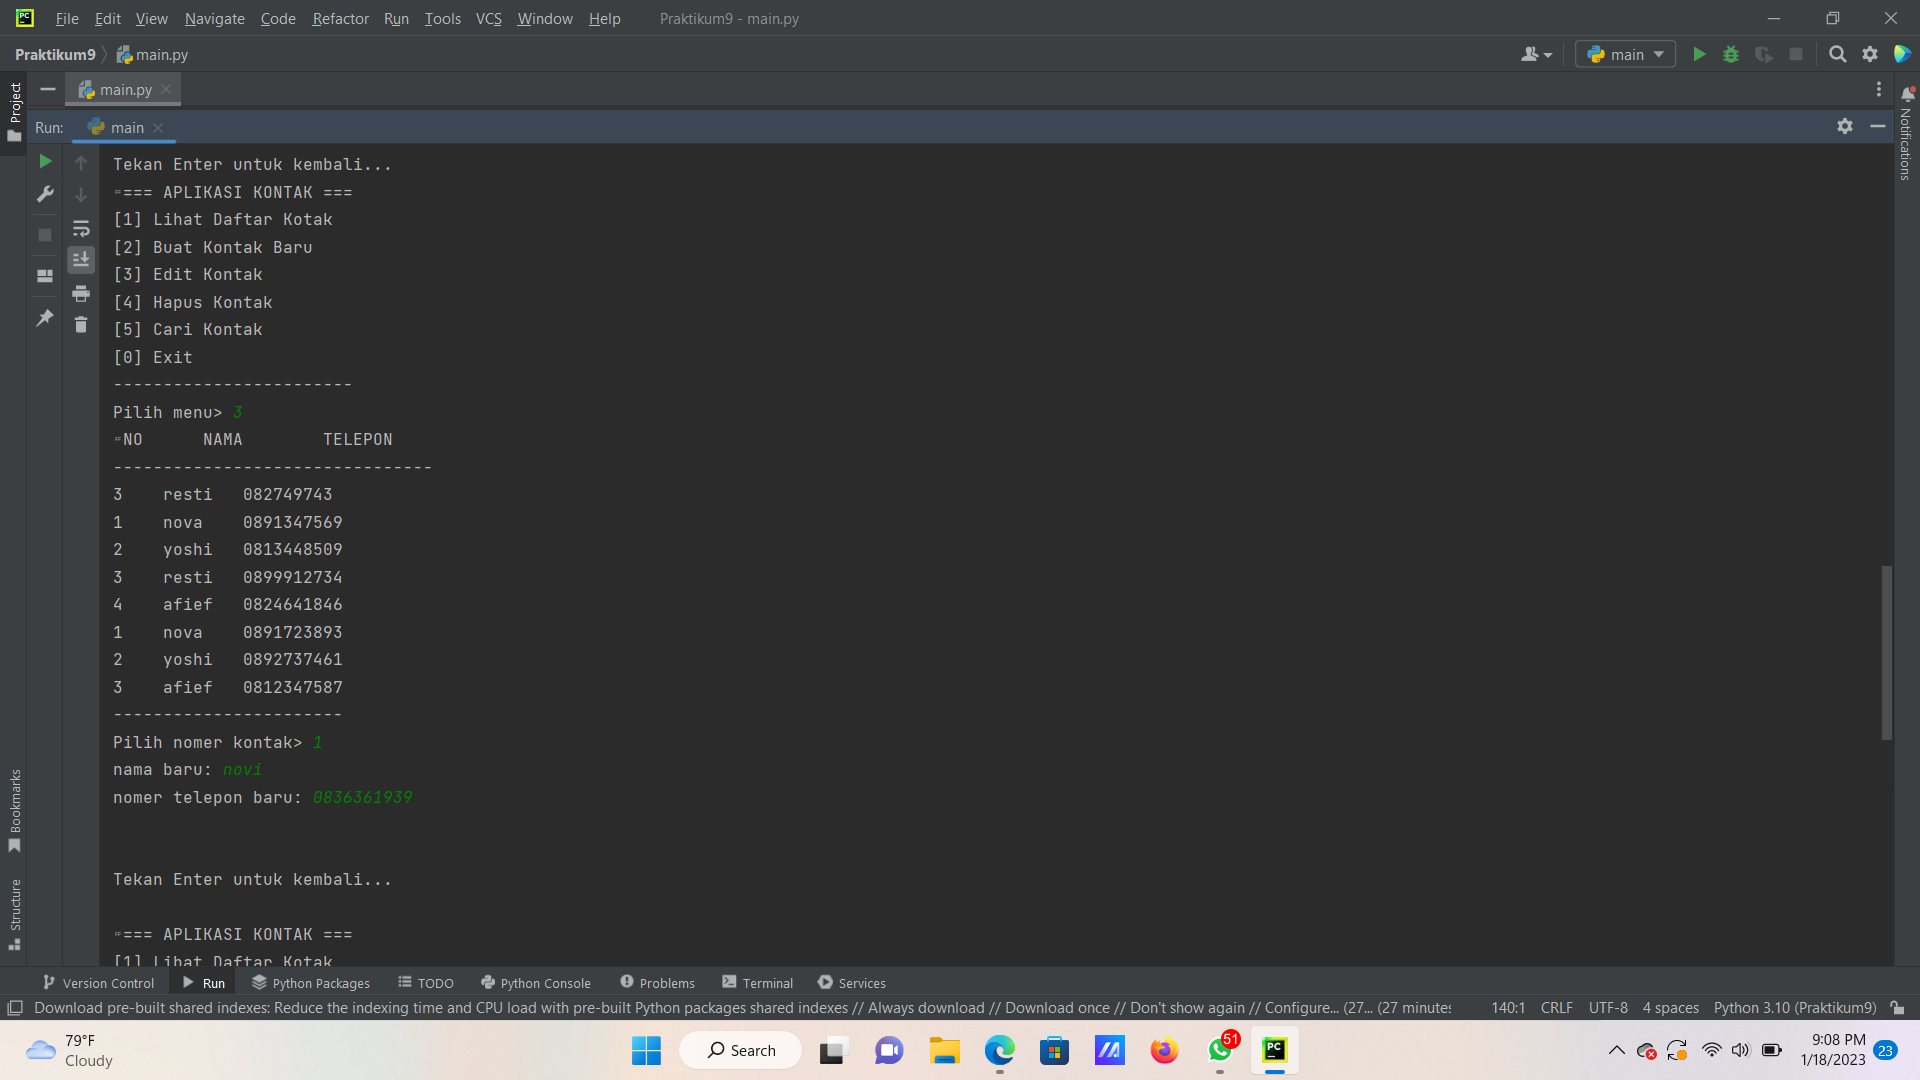
Task: Toggle scroll to end of console
Action: [81, 260]
